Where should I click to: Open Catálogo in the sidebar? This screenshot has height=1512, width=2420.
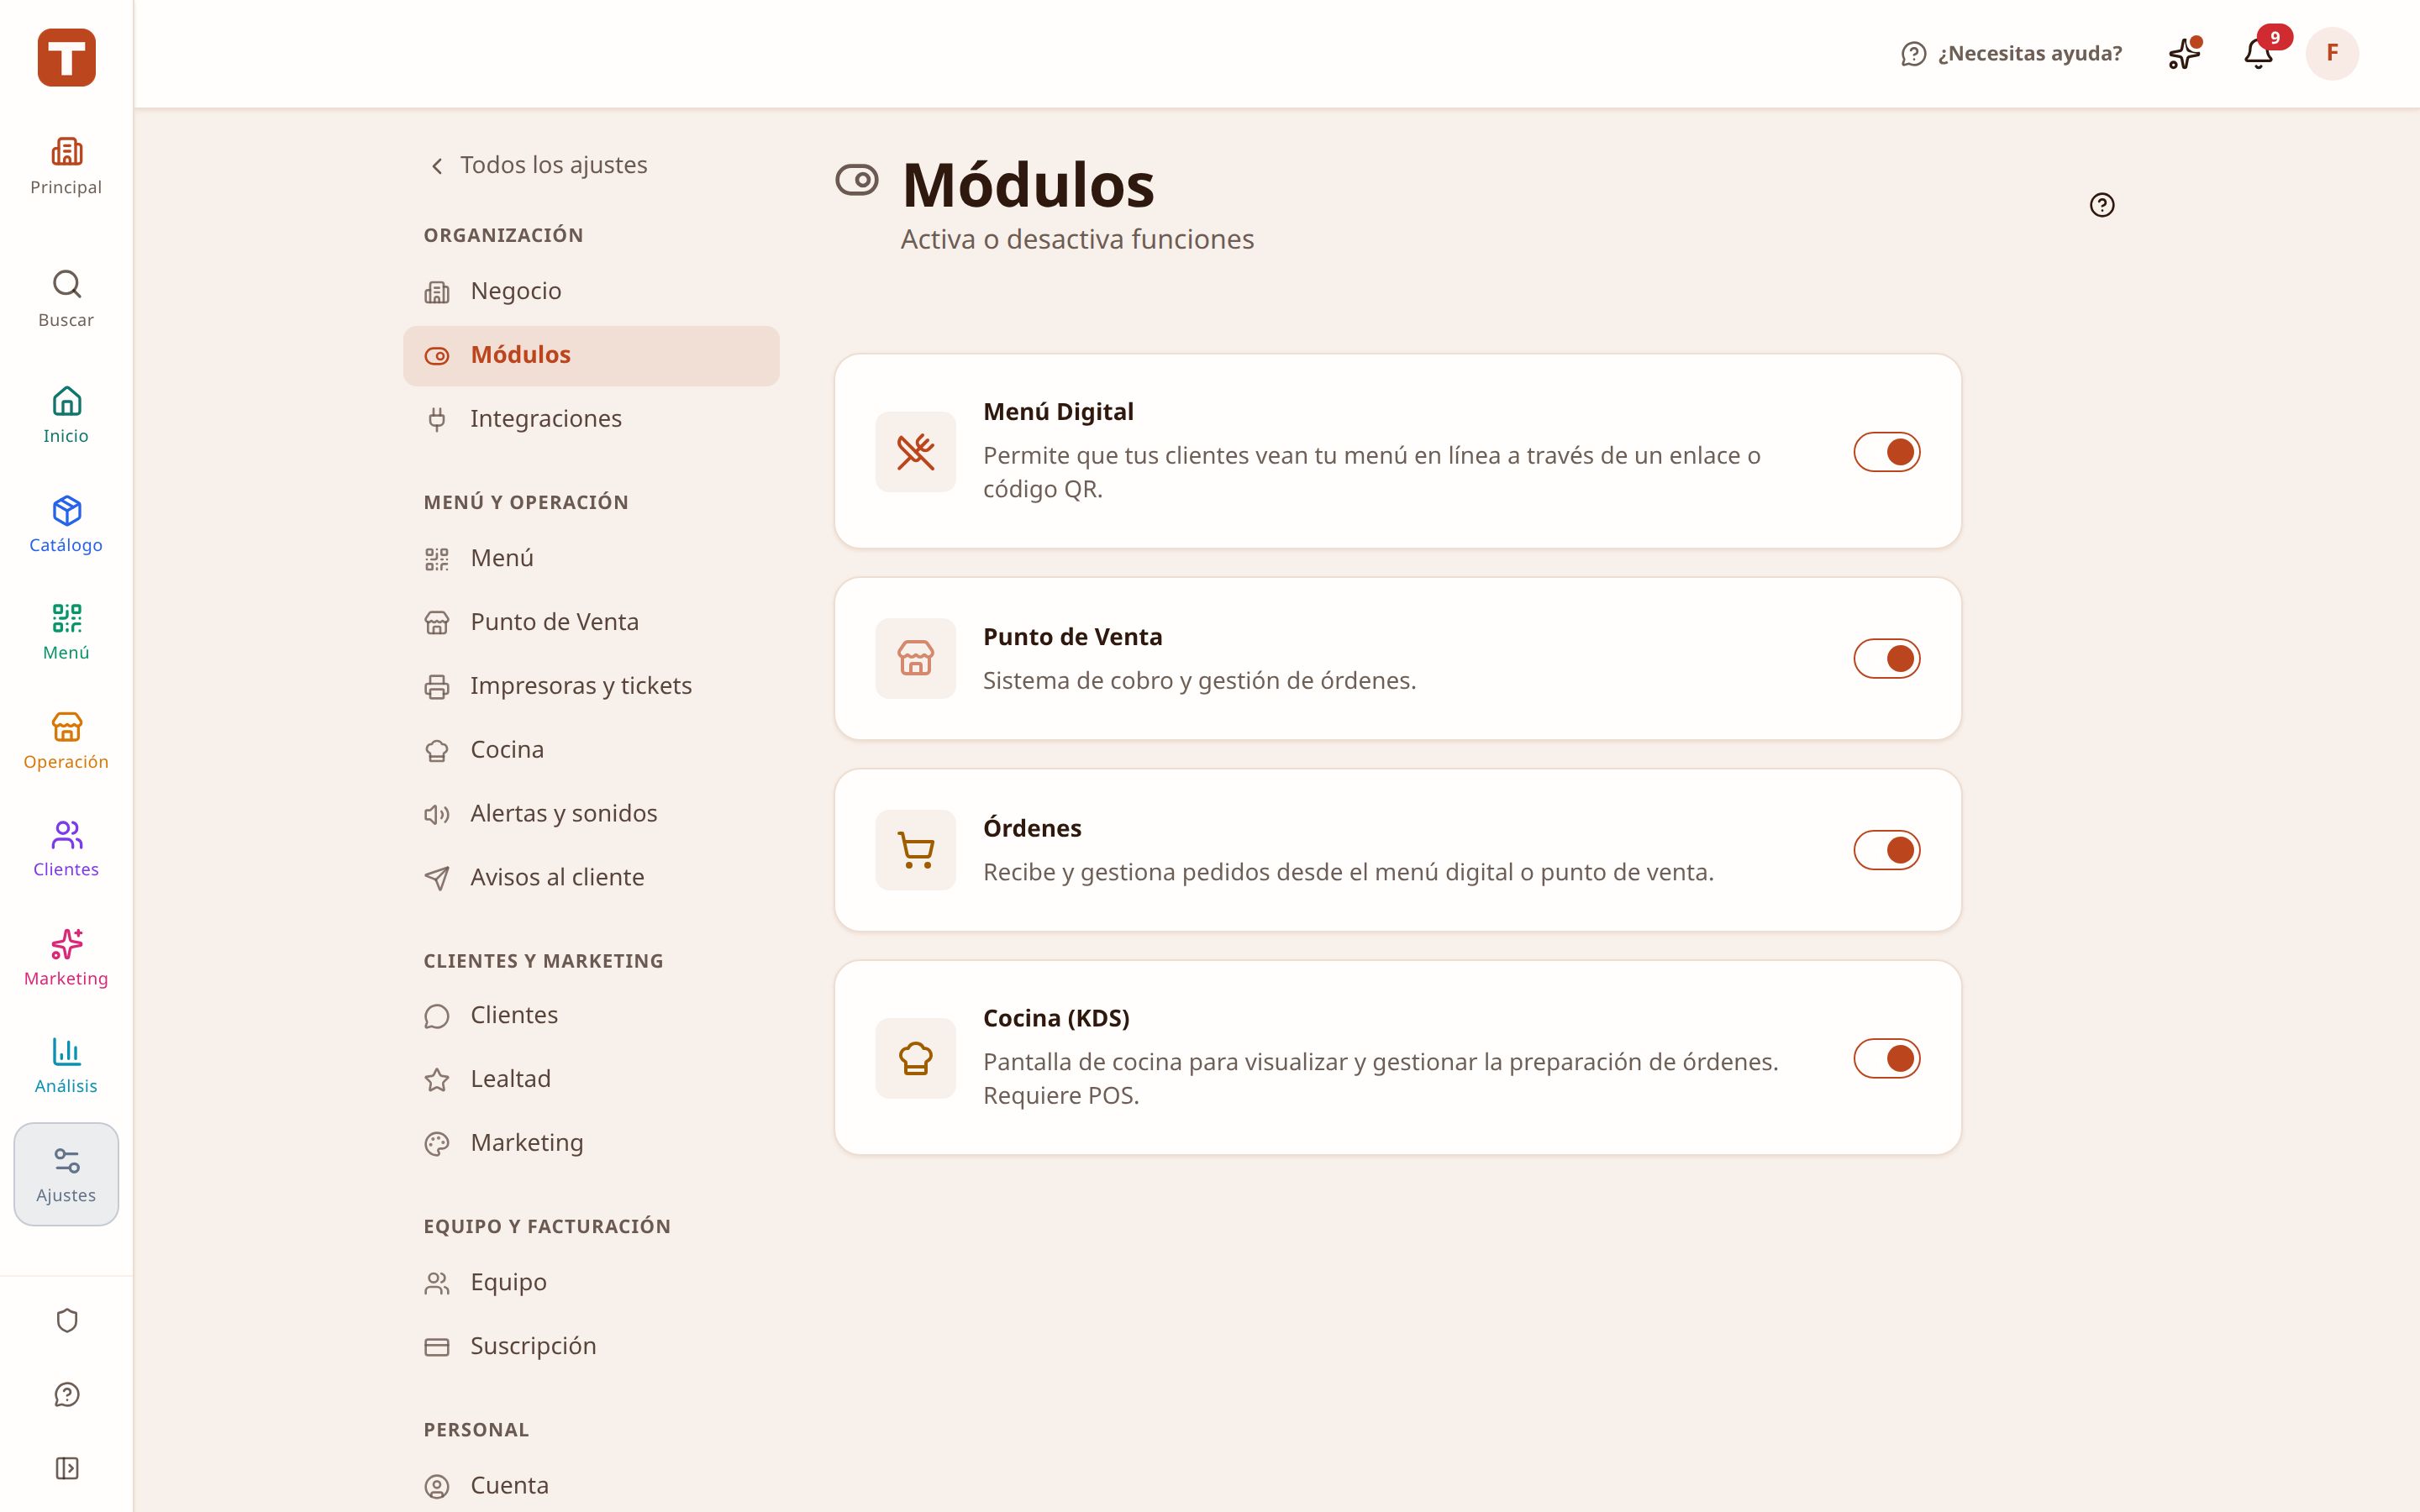66,524
